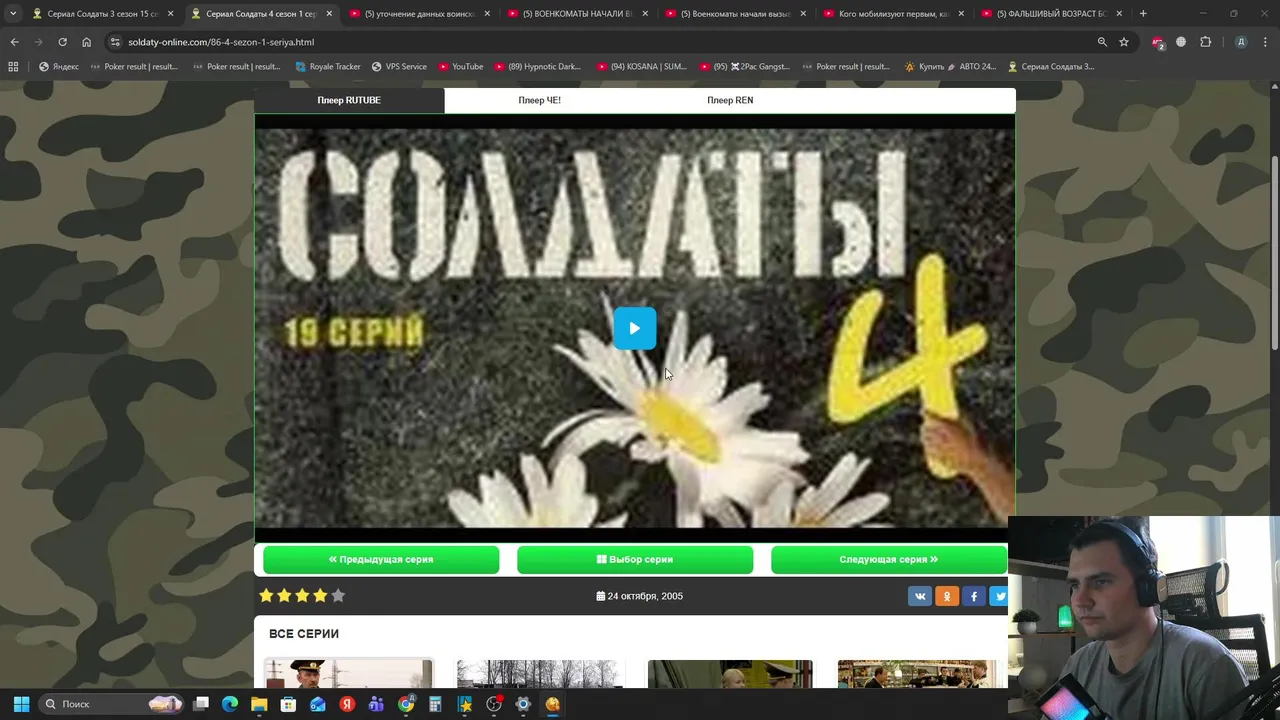Screen dimensions: 1280x720
Task: Open Microsoft Store from taskbar
Action: (x=288, y=704)
